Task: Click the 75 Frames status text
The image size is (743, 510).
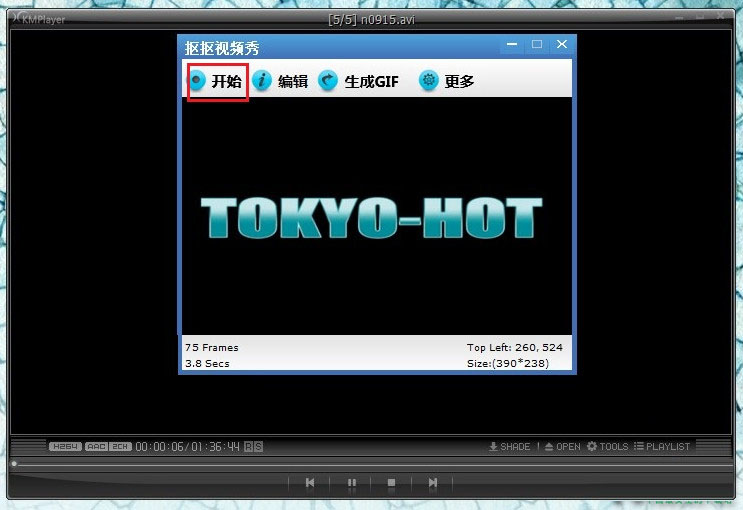Action: [x=212, y=347]
